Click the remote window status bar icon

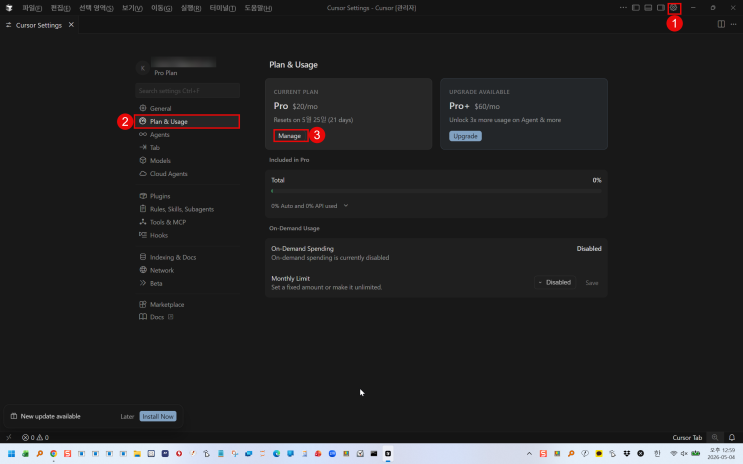[9, 437]
